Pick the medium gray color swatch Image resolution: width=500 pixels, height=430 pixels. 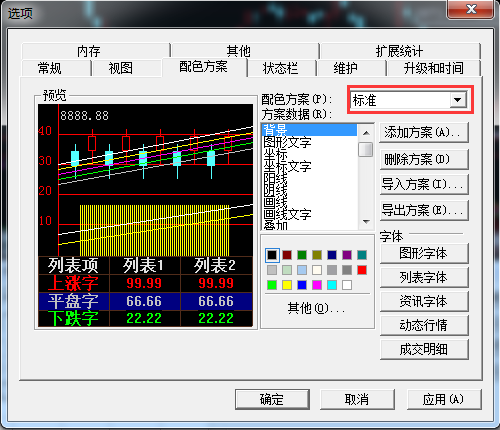point(332,270)
